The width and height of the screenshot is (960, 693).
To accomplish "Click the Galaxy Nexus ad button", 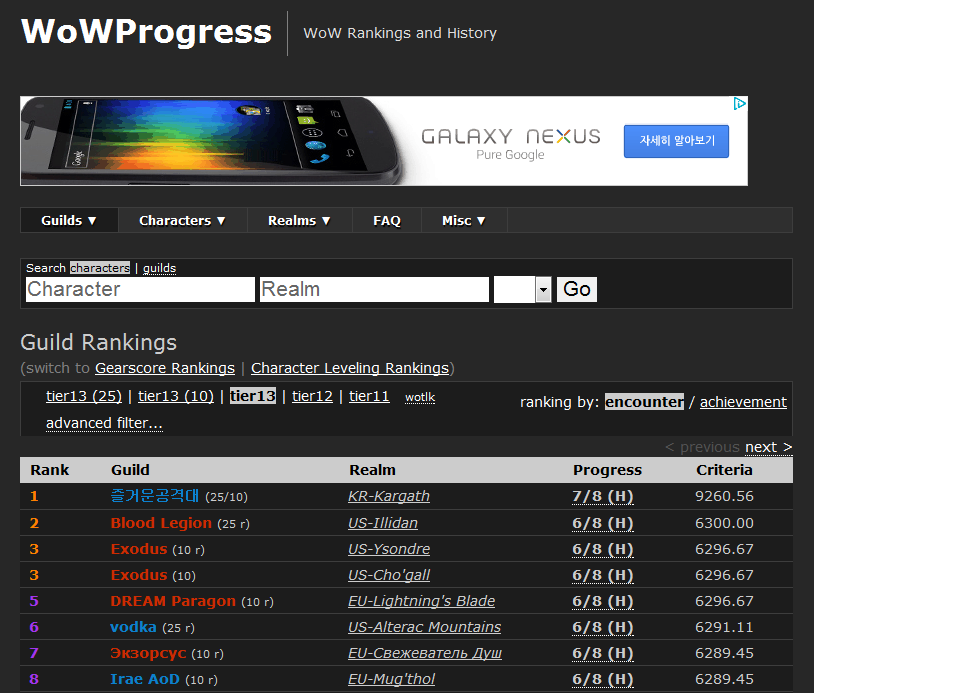I will [676, 141].
